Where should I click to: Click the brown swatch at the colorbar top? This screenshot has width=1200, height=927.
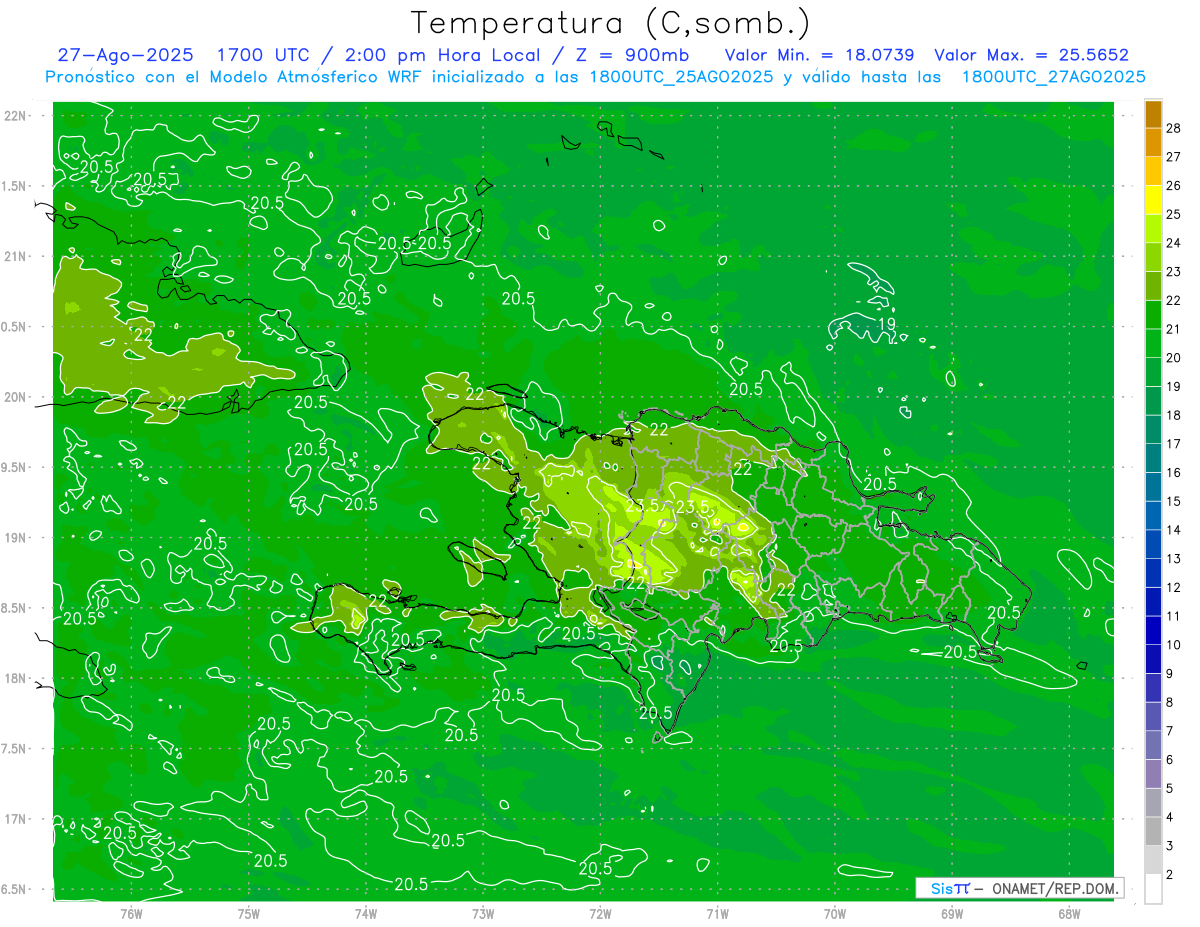(1153, 113)
